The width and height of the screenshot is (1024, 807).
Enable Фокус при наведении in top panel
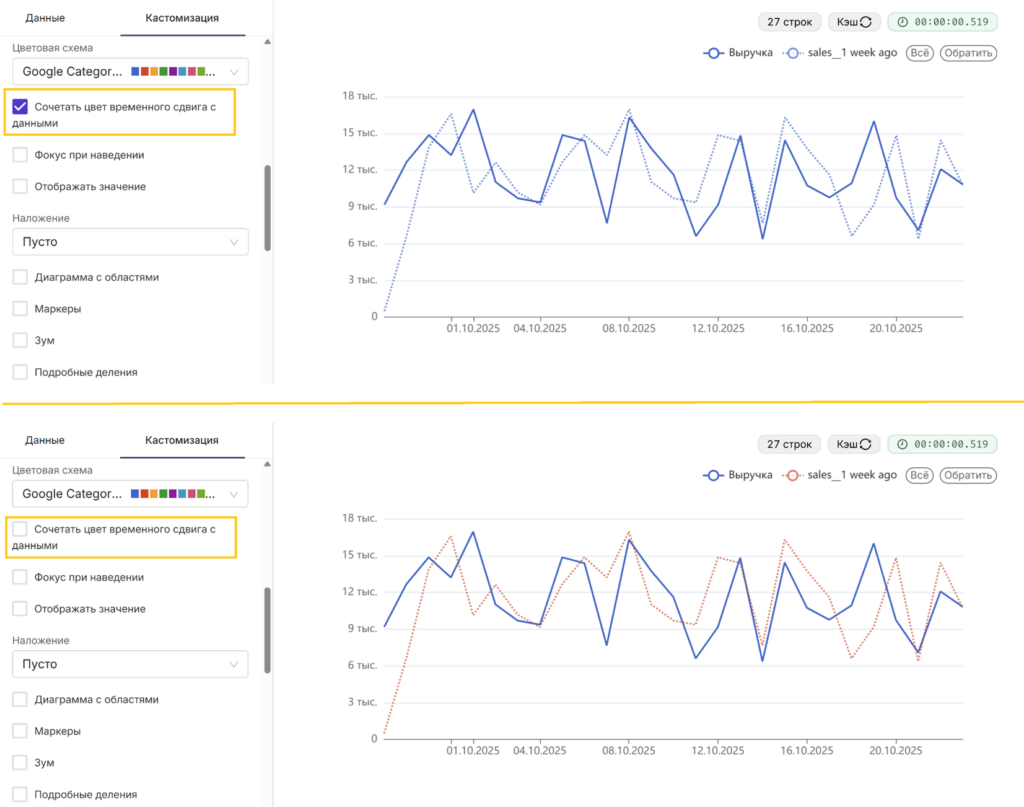pos(20,155)
